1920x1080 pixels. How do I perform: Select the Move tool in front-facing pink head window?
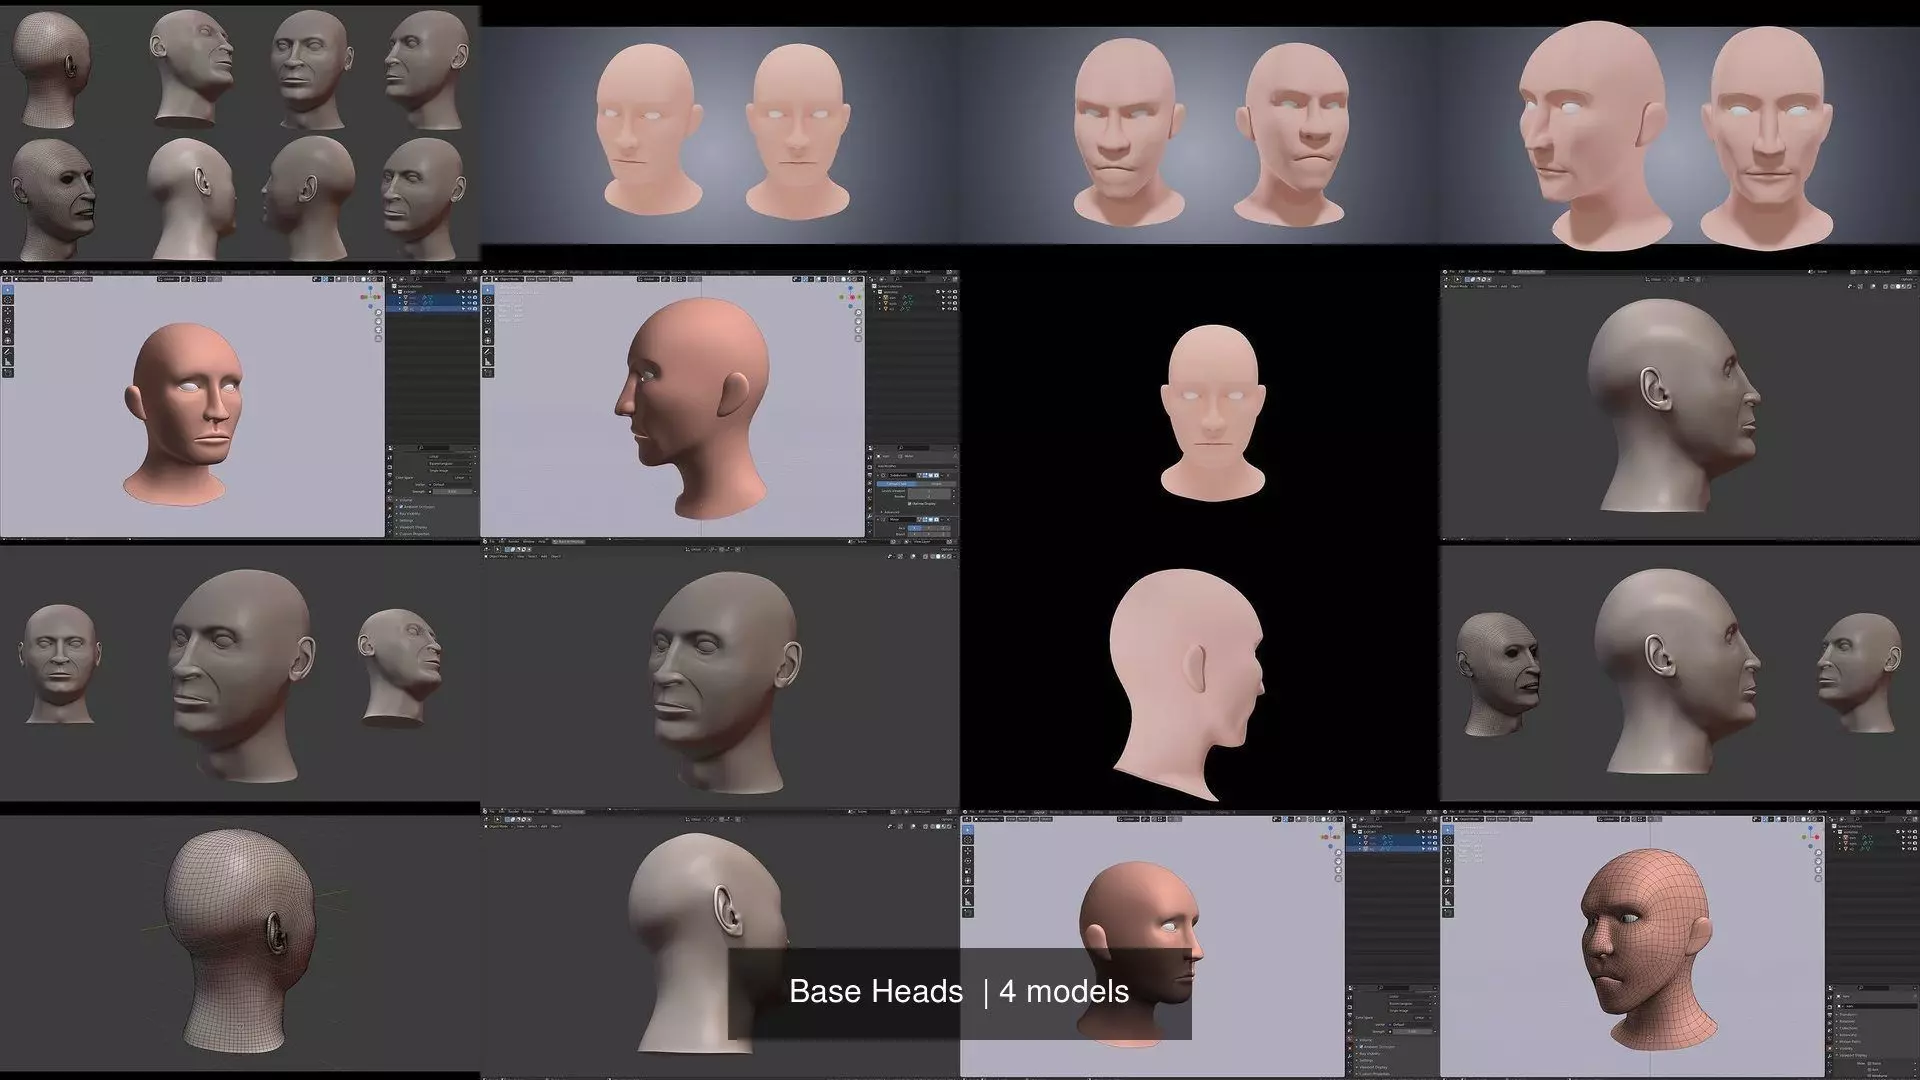click(x=8, y=312)
